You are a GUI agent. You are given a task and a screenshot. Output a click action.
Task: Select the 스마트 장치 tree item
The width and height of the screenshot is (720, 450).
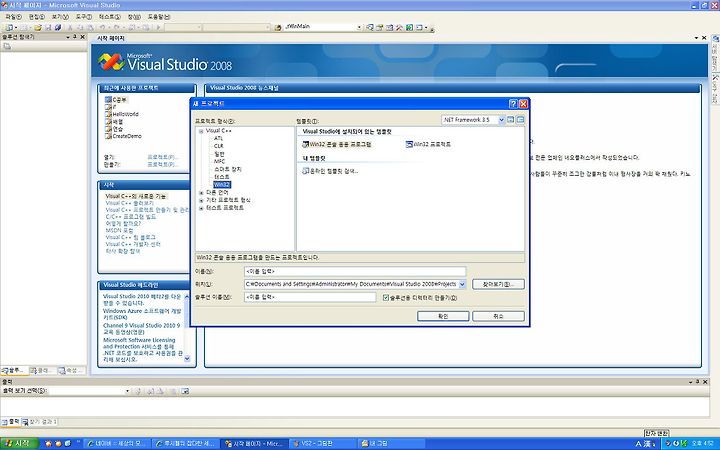(x=228, y=169)
